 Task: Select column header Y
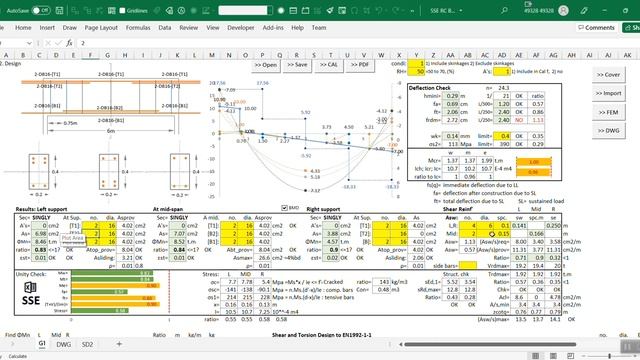point(416,55)
